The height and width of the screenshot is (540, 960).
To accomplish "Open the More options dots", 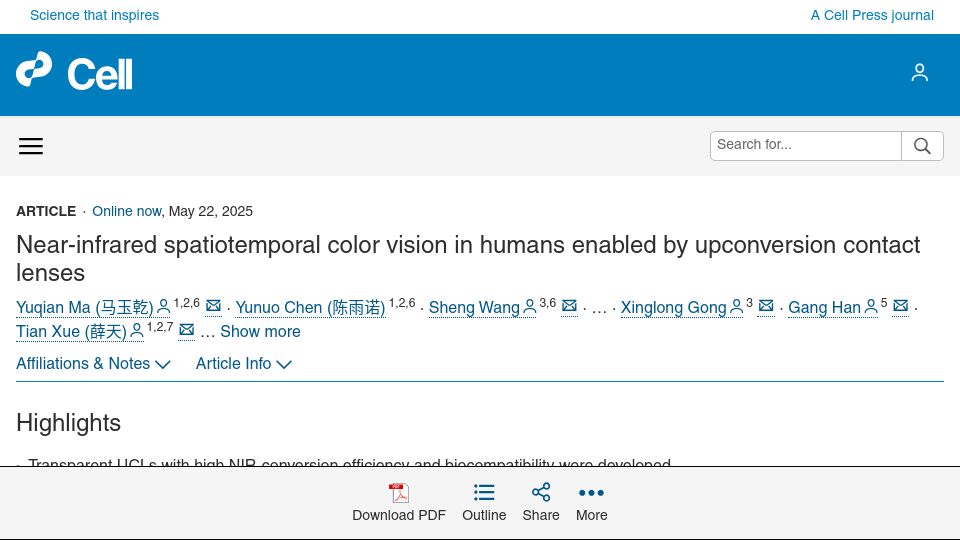I will 591,493.
